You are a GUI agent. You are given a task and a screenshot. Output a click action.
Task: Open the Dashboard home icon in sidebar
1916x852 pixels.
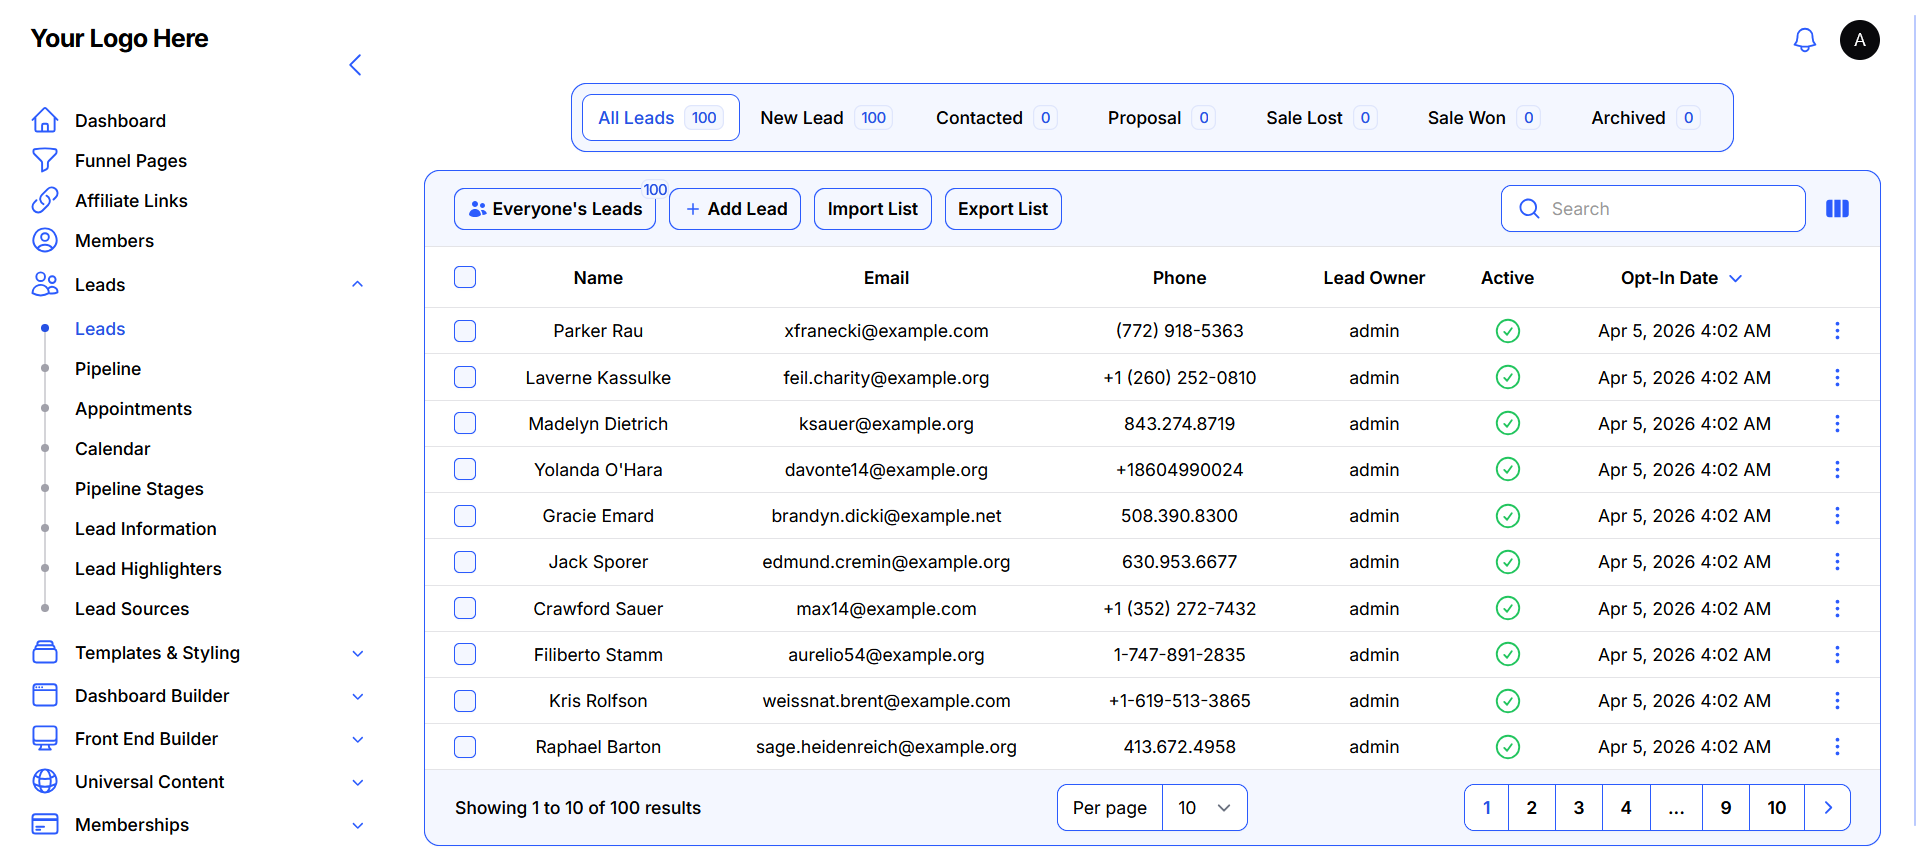45,120
